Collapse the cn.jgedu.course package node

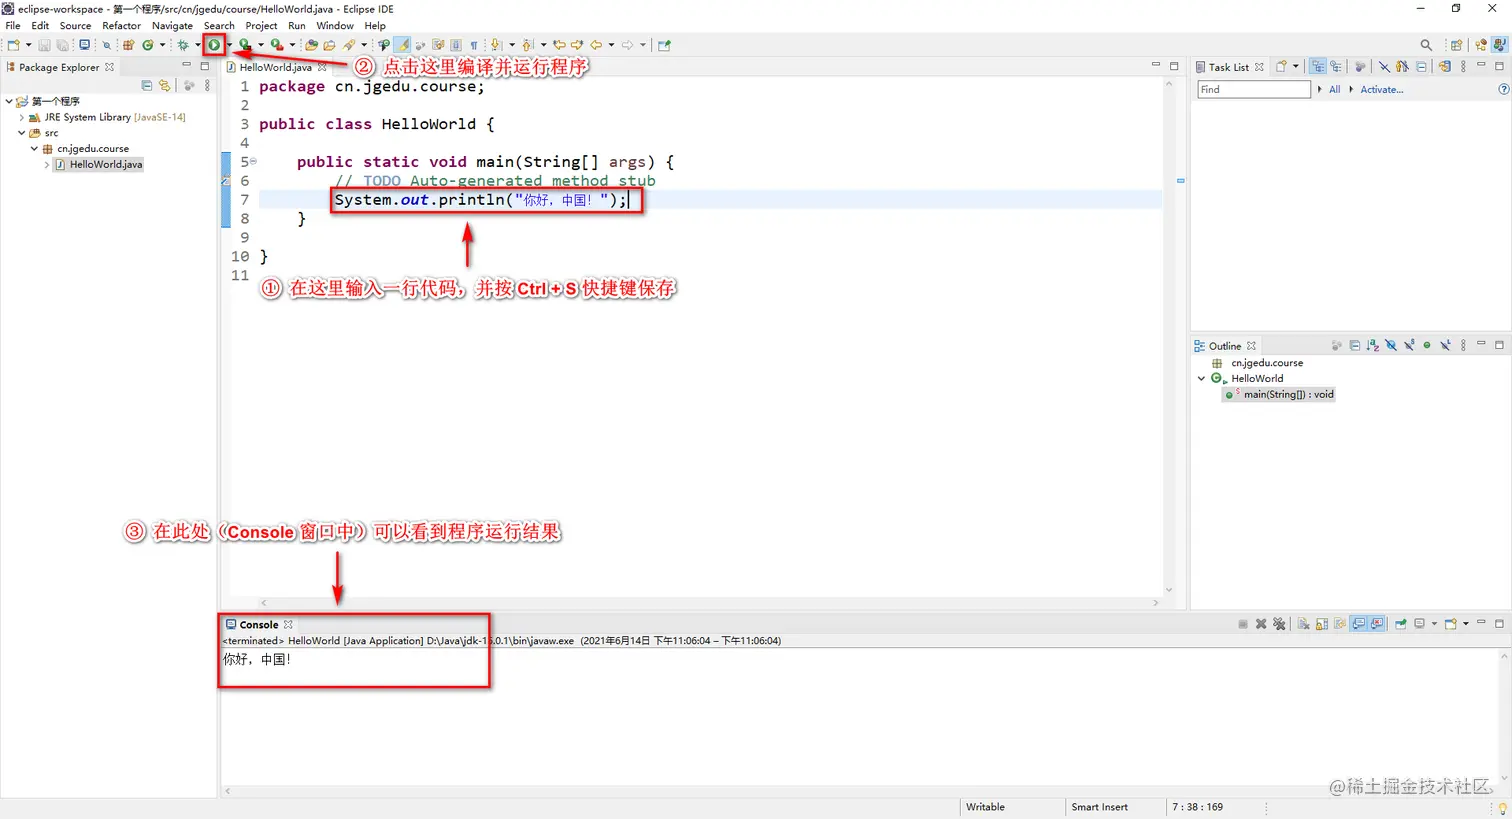[34, 148]
